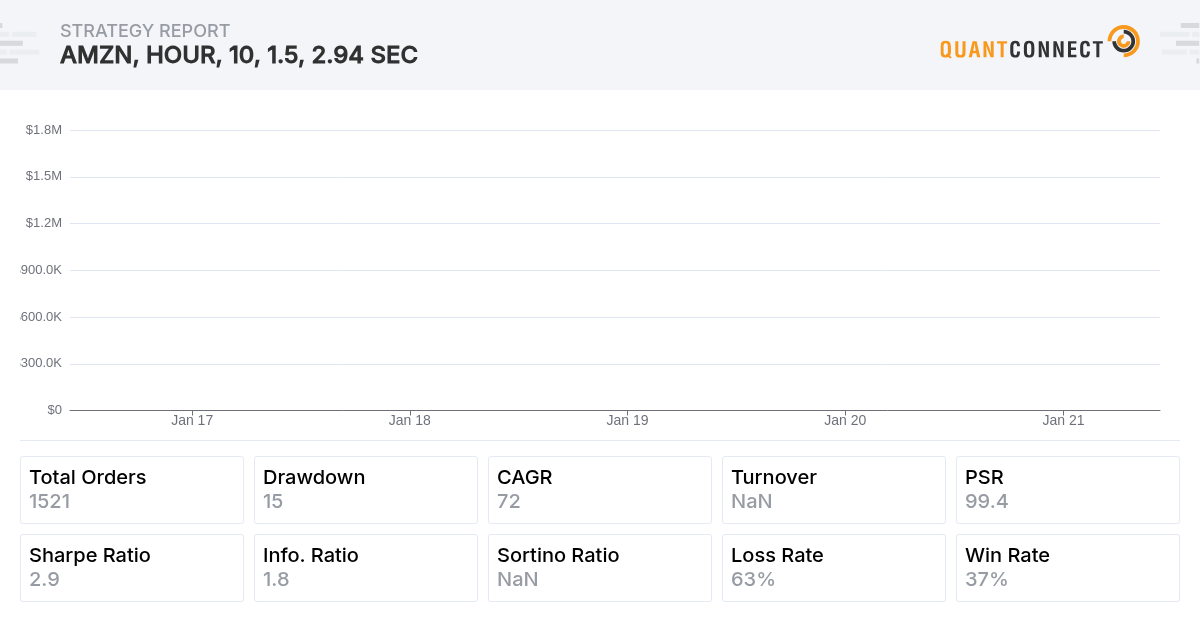Click the Sharpe Ratio 2.9 value
The image size is (1200, 632).
point(44,579)
